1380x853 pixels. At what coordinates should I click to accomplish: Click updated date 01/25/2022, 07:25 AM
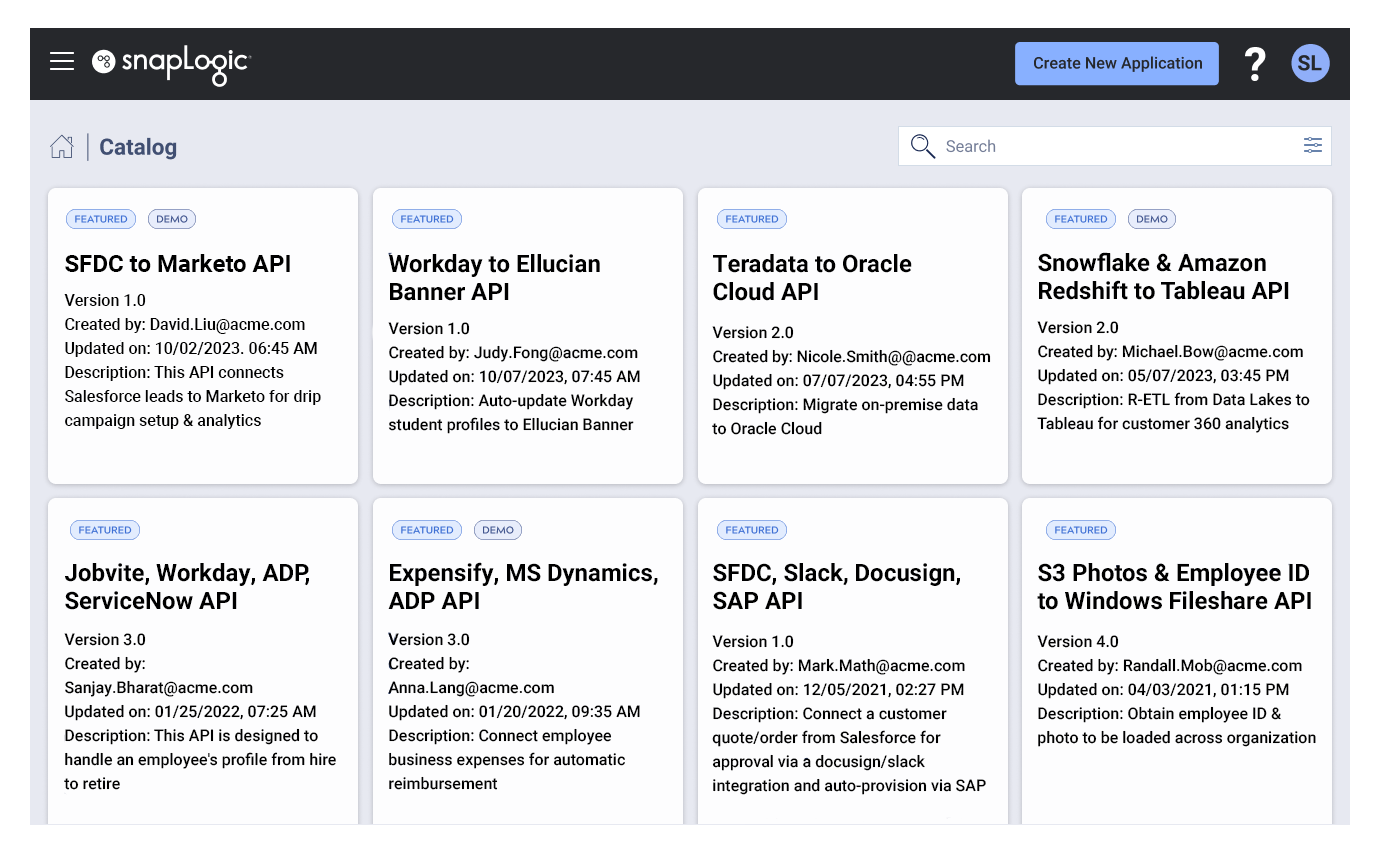235,711
